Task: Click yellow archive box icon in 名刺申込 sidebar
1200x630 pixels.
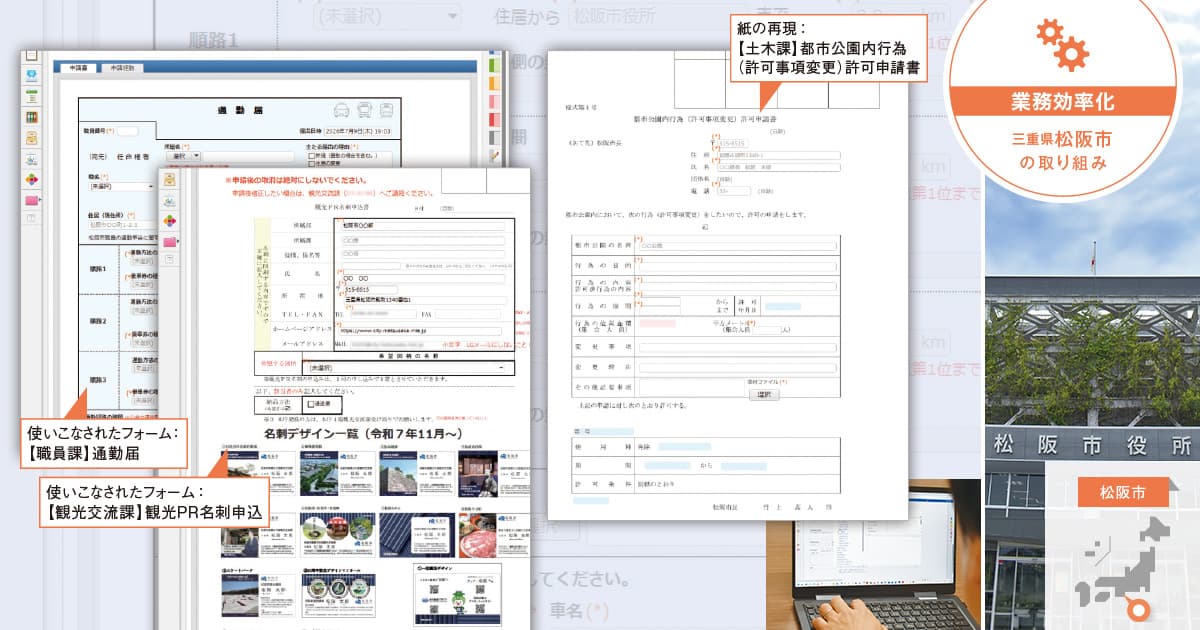Action: coord(169,180)
